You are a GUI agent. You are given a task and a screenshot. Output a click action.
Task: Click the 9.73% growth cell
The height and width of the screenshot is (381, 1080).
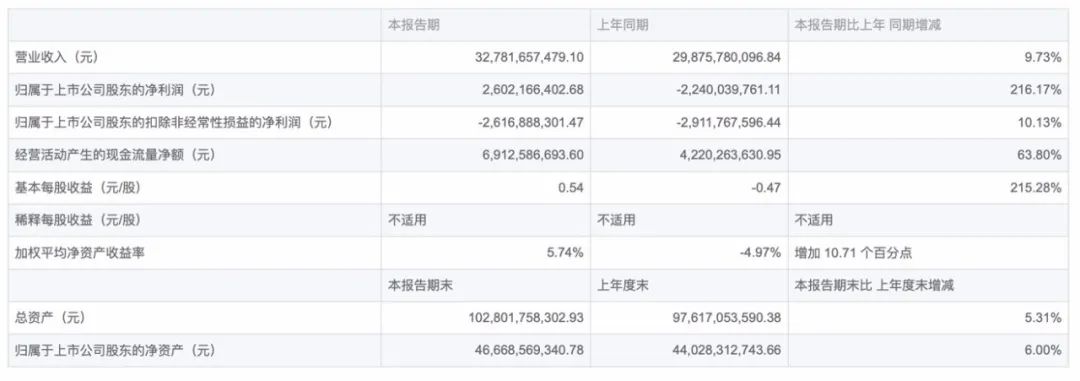tap(1043, 58)
